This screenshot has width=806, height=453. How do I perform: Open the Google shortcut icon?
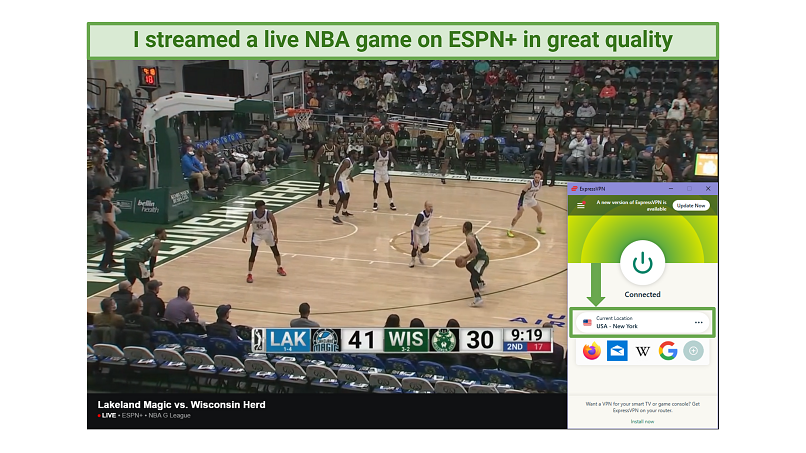pos(668,351)
